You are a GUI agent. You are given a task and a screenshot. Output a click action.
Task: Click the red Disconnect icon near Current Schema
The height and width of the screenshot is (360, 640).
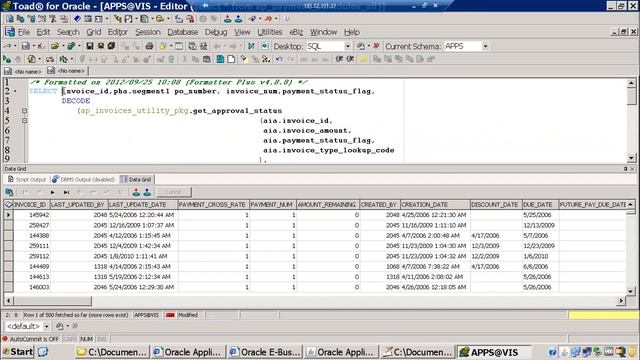(376, 46)
